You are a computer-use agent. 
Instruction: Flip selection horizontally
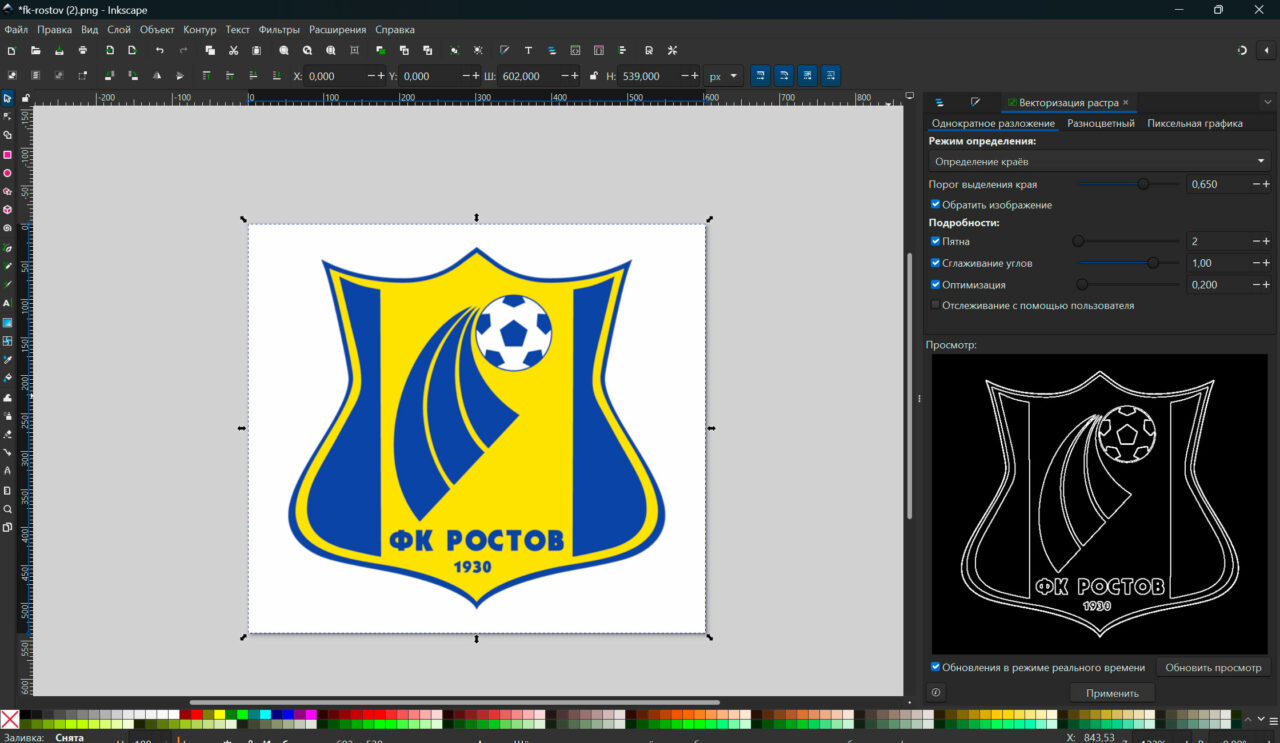pos(157,76)
